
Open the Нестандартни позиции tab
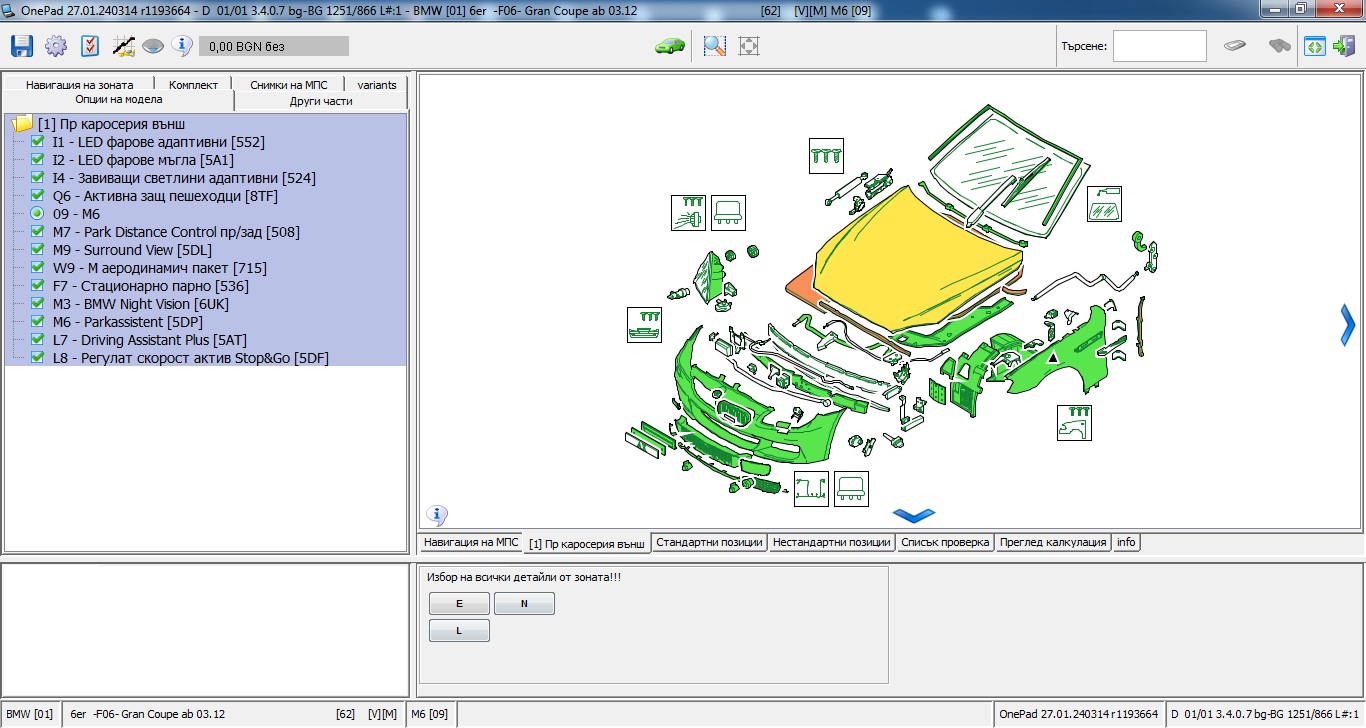point(831,542)
